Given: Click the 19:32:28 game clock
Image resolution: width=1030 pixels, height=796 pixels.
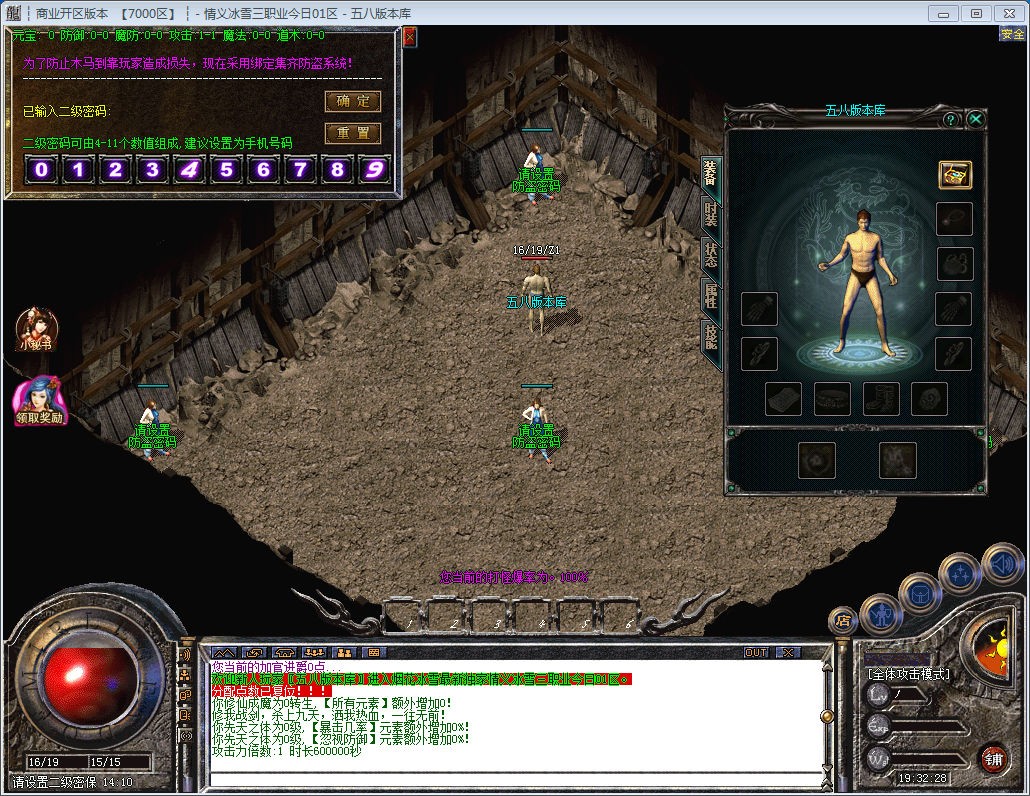Looking at the screenshot, I should coord(923,778).
